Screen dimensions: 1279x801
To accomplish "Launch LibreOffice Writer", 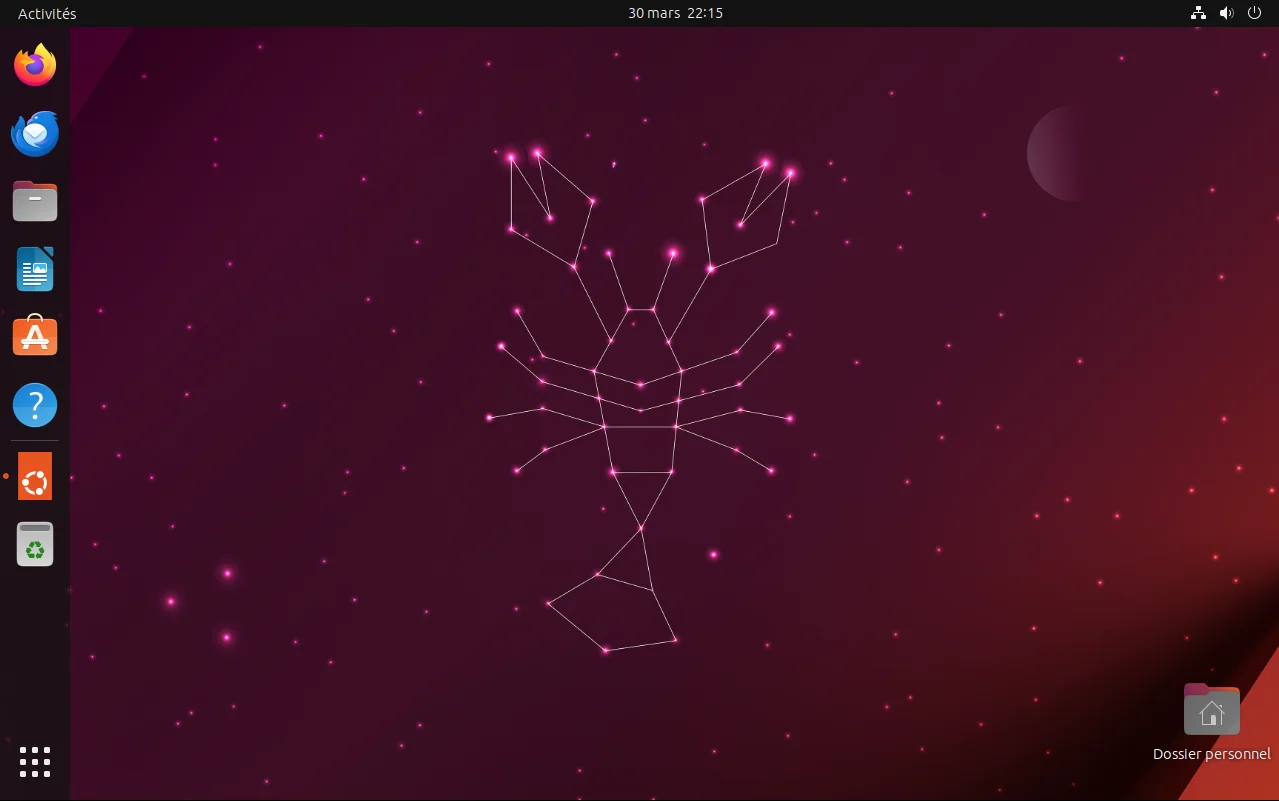I will [x=35, y=269].
